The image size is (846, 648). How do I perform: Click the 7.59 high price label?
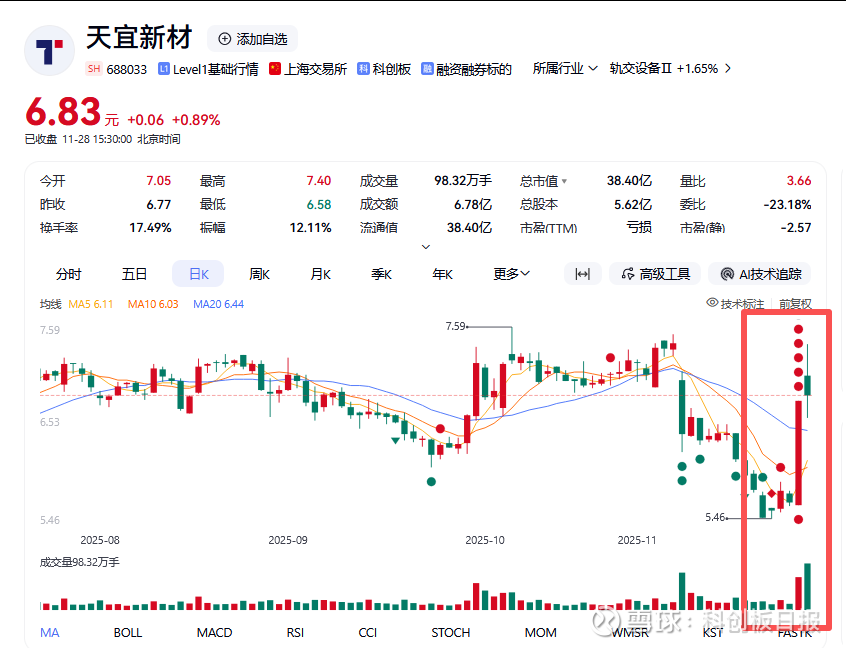click(x=455, y=326)
